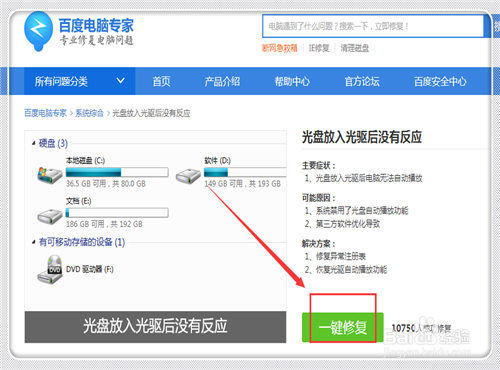Expand the 所有问题分类 dropdown chevron

click(x=121, y=81)
